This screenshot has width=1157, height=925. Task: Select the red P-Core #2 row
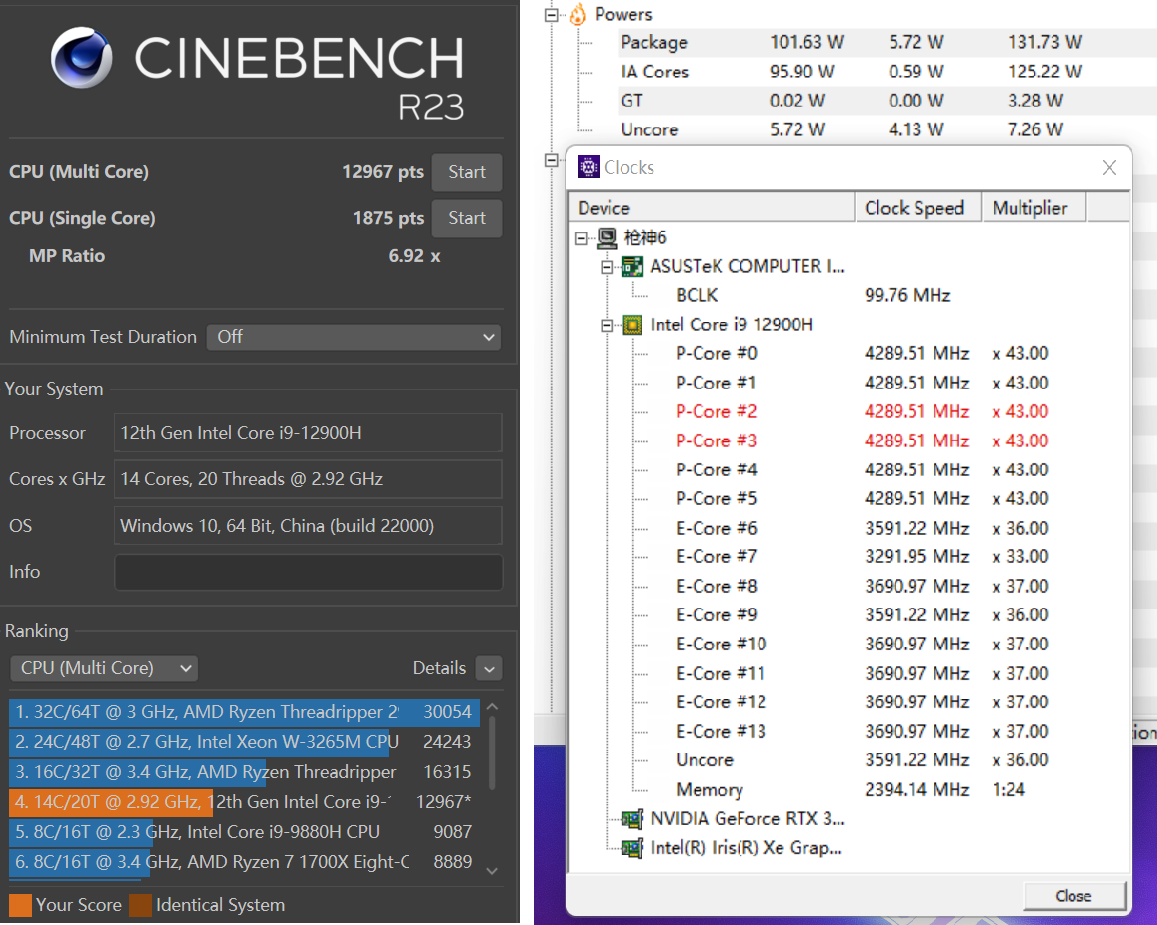(x=862, y=412)
